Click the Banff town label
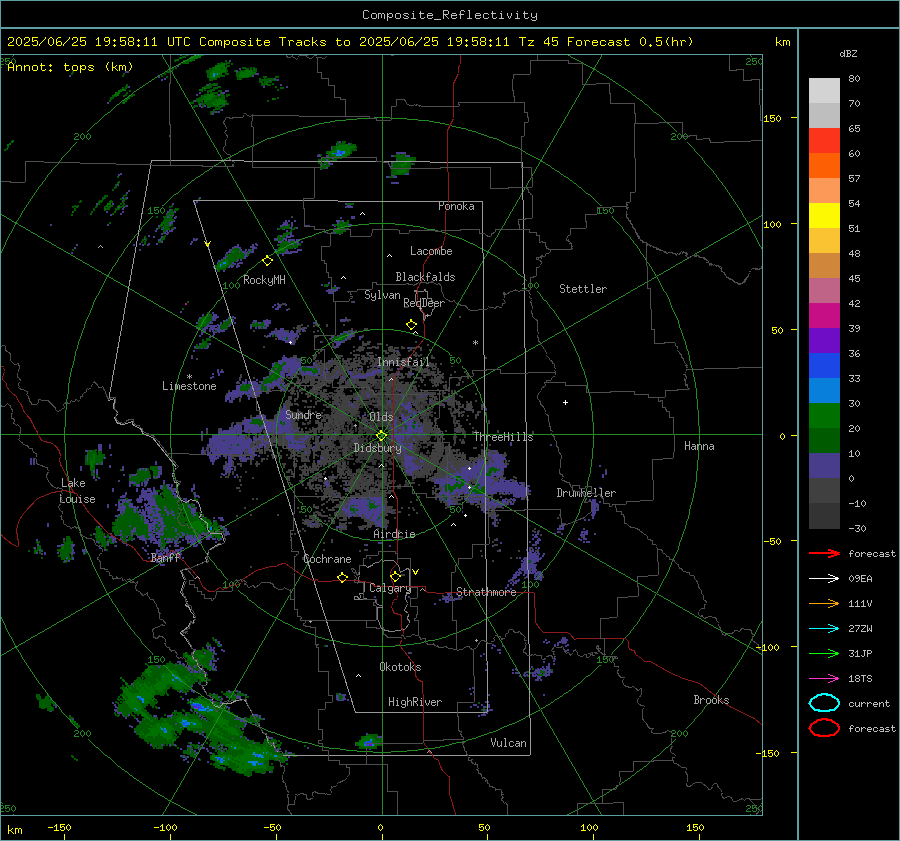The height and width of the screenshot is (841, 900). [x=165, y=558]
